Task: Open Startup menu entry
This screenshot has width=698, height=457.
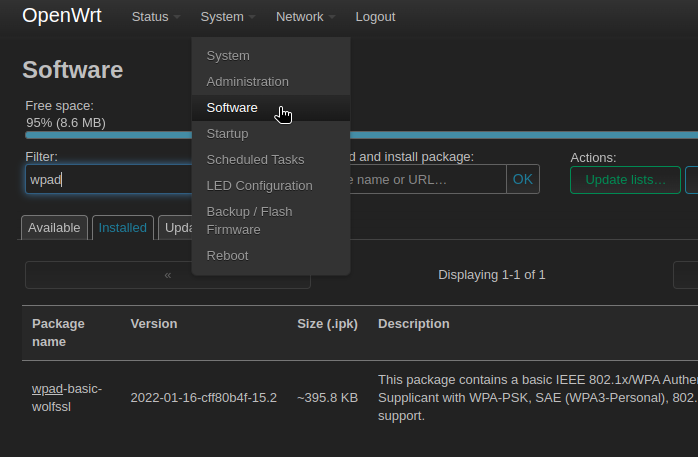Action: coord(271,133)
